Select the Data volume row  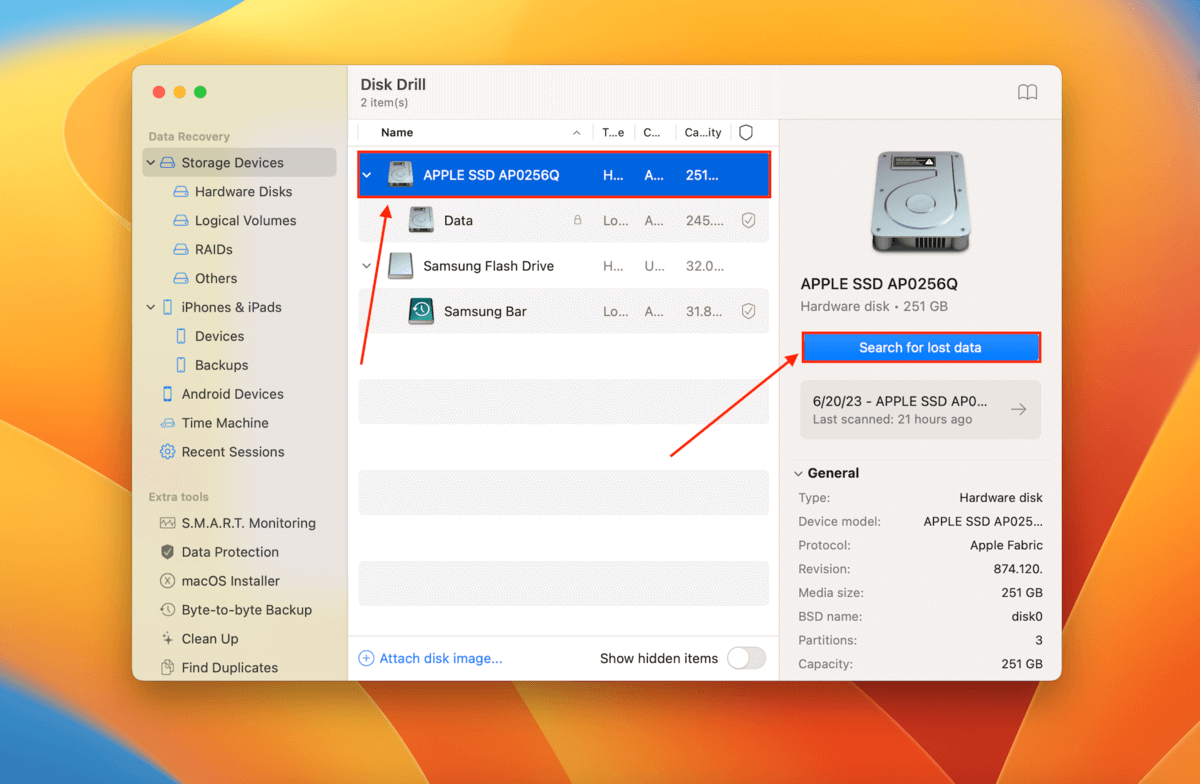pyautogui.click(x=564, y=221)
